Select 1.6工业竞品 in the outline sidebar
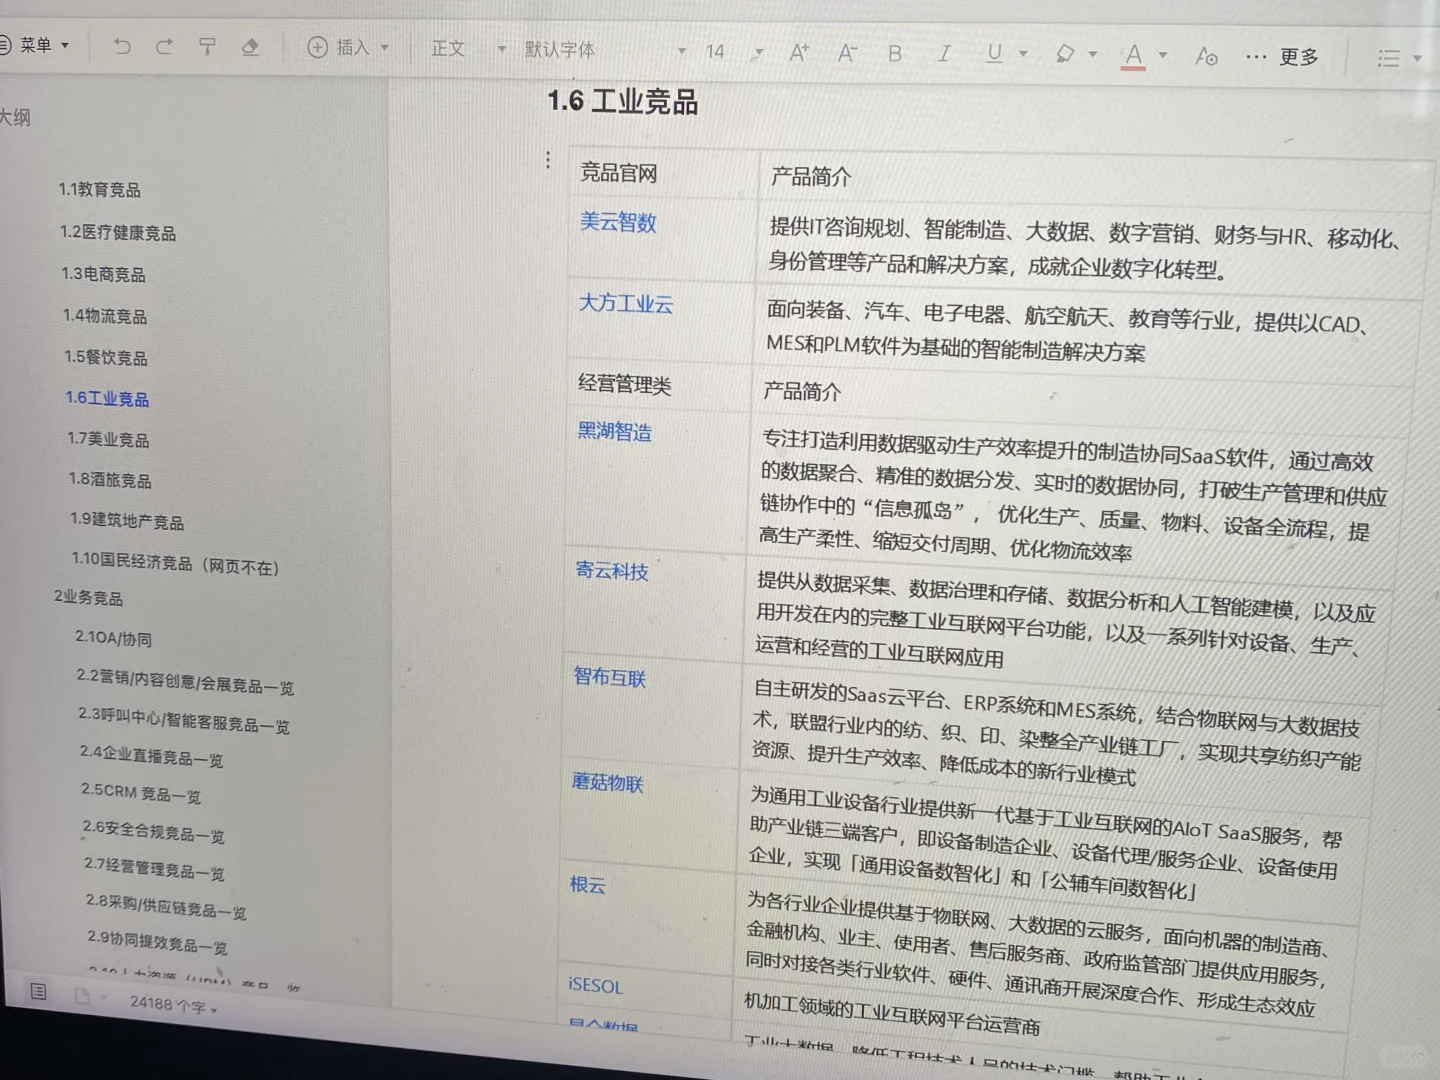1440x1080 pixels. click(x=106, y=398)
